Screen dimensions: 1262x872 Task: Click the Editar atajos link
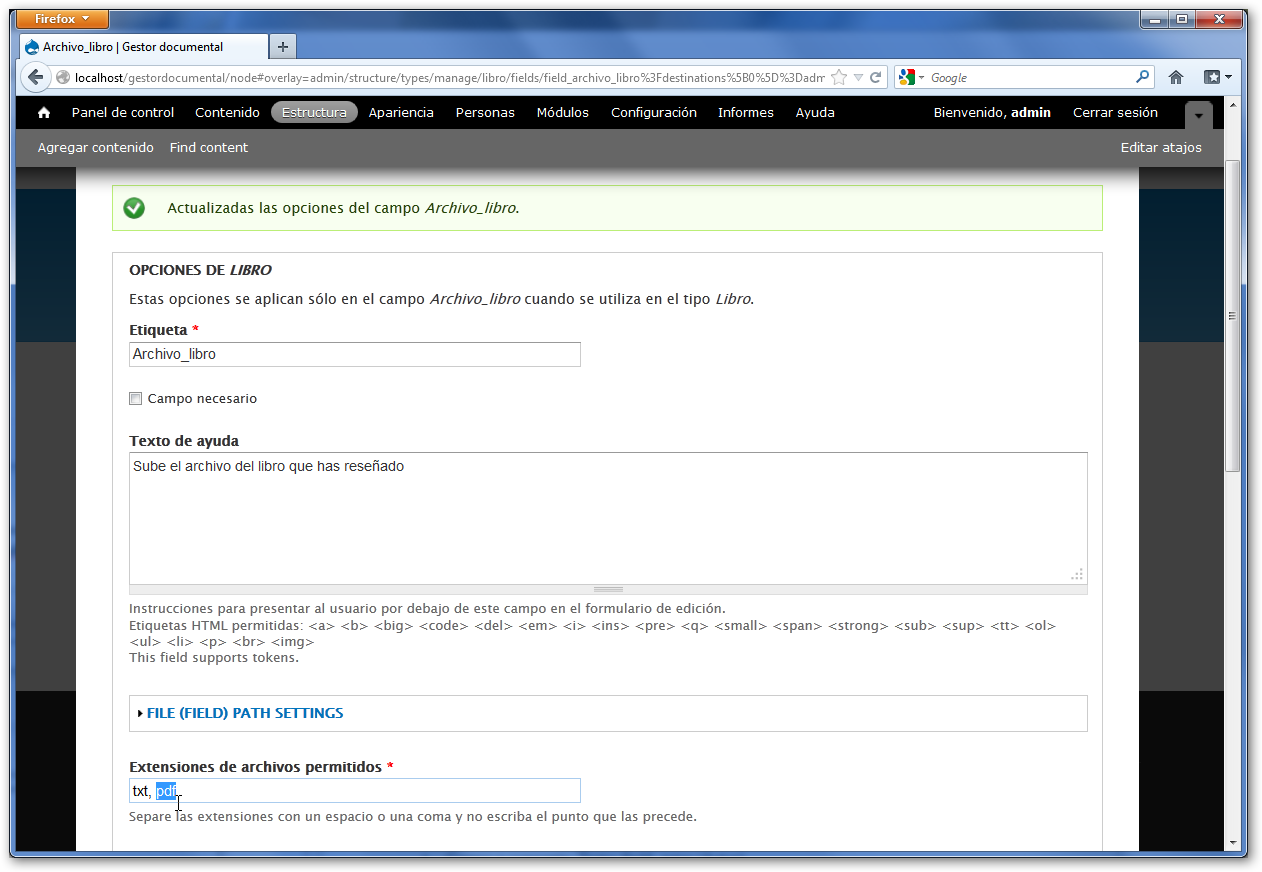[x=1160, y=148]
